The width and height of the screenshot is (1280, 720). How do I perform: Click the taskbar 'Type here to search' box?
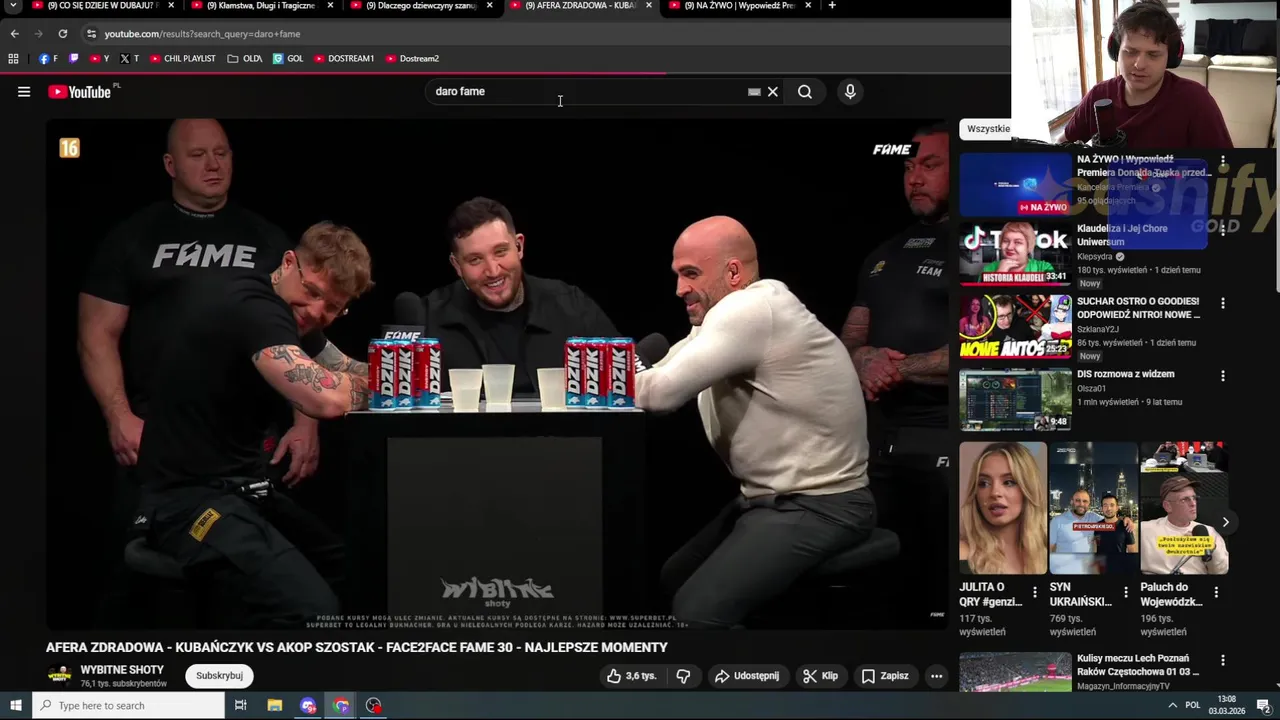pyautogui.click(x=128, y=706)
